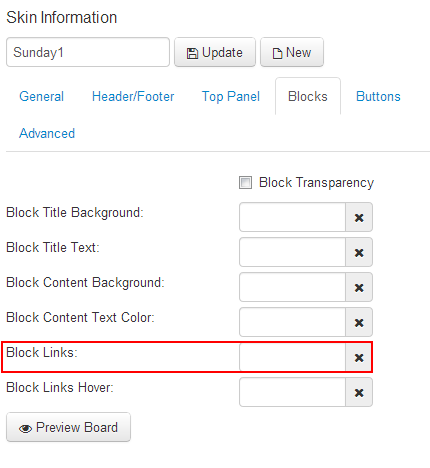Clear the Block Content Text Color value
The height and width of the screenshot is (468, 430).
point(359,322)
